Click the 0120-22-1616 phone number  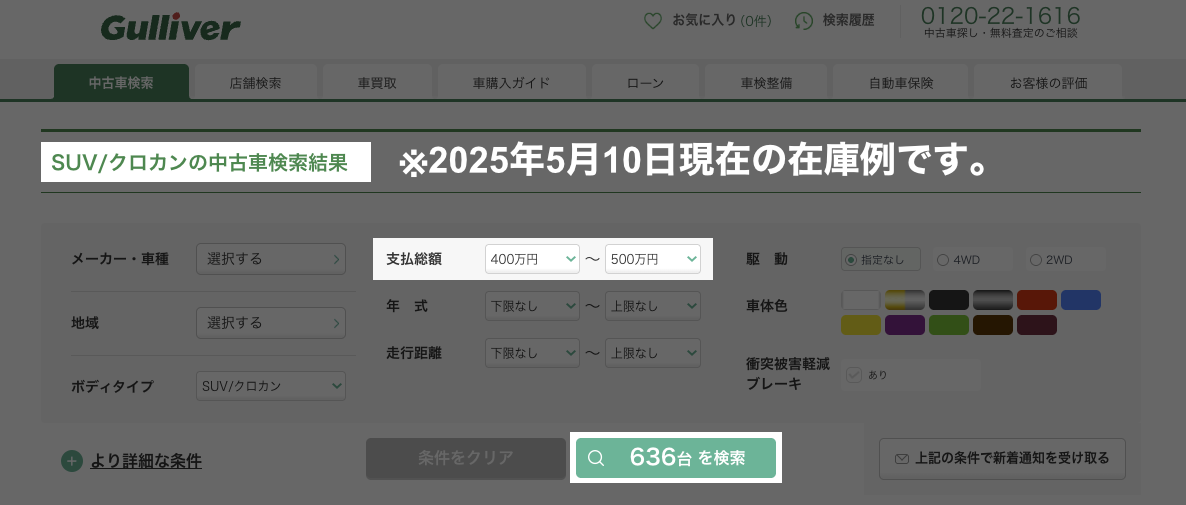[1000, 15]
